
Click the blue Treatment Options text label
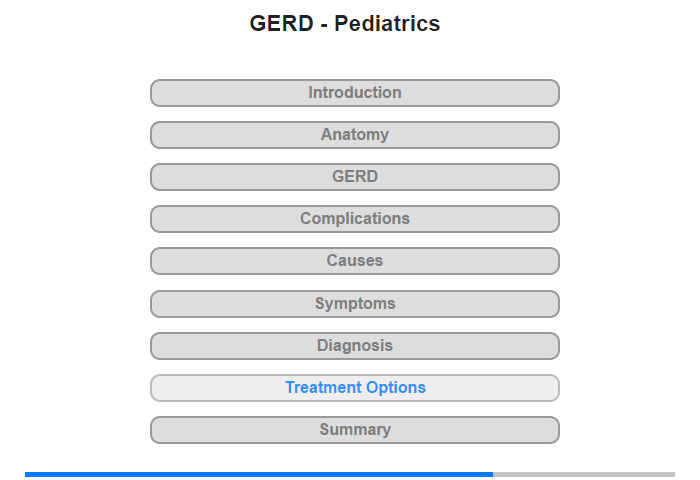coord(355,387)
